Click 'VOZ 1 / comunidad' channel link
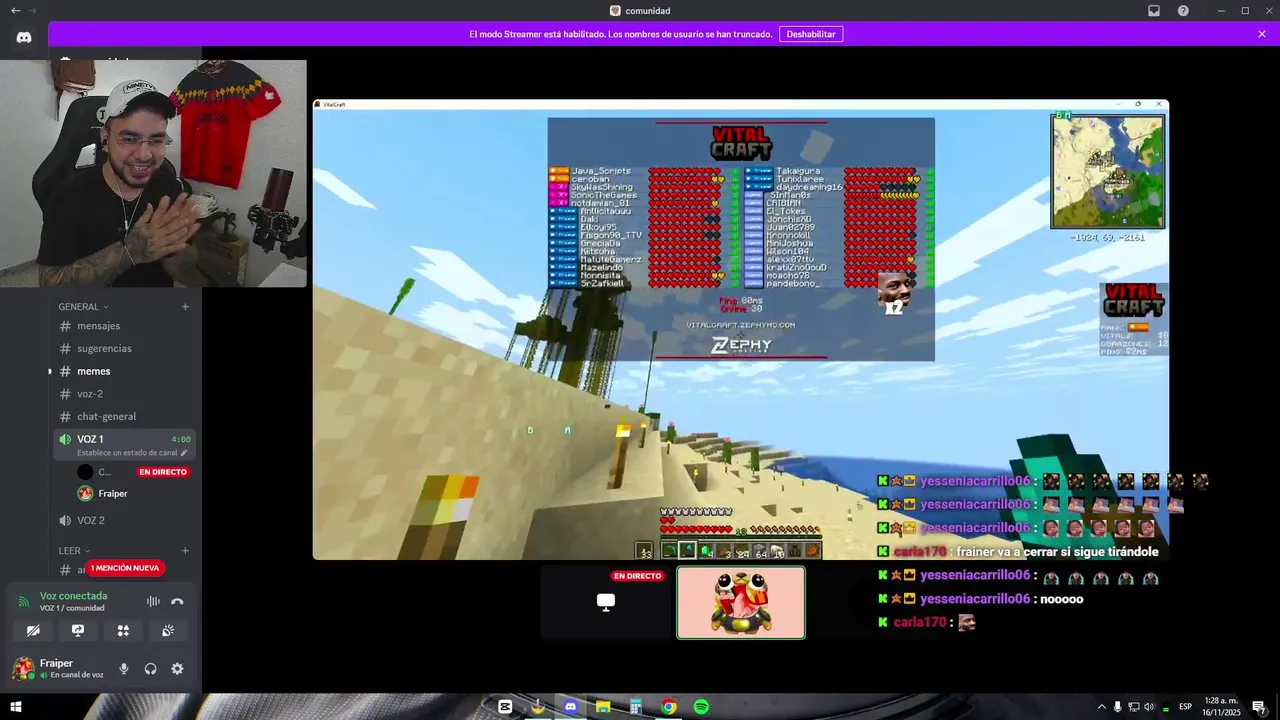Viewport: 1280px width, 720px height. click(x=72, y=608)
